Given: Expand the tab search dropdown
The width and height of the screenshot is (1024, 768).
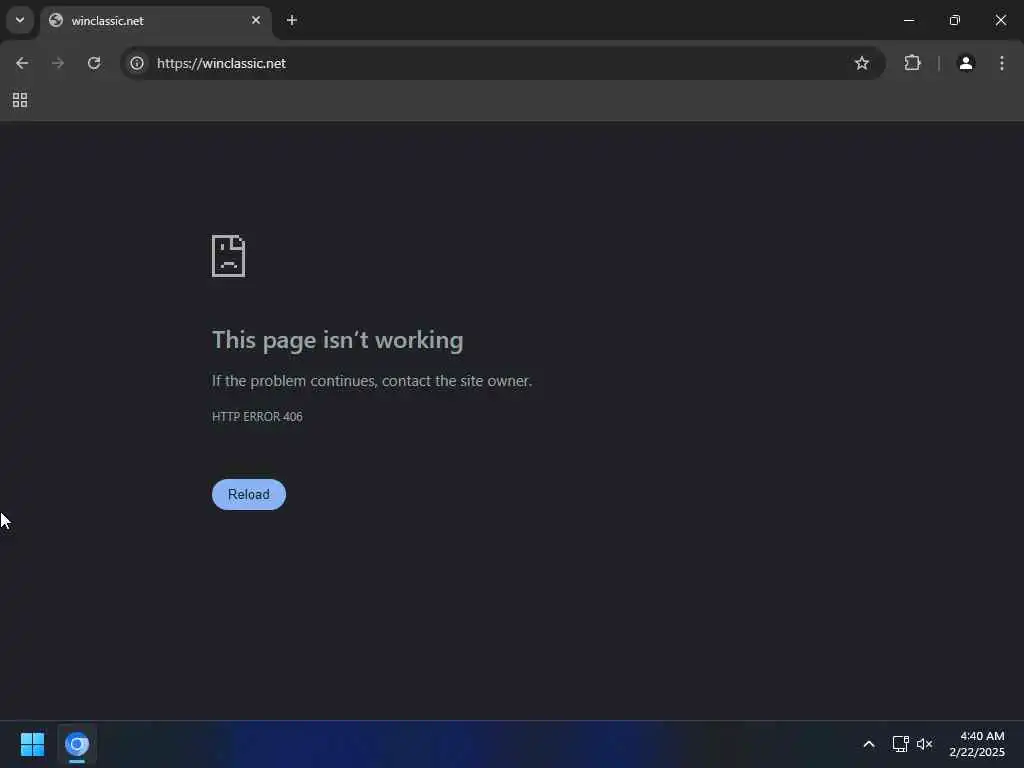Looking at the screenshot, I should pyautogui.click(x=20, y=20).
